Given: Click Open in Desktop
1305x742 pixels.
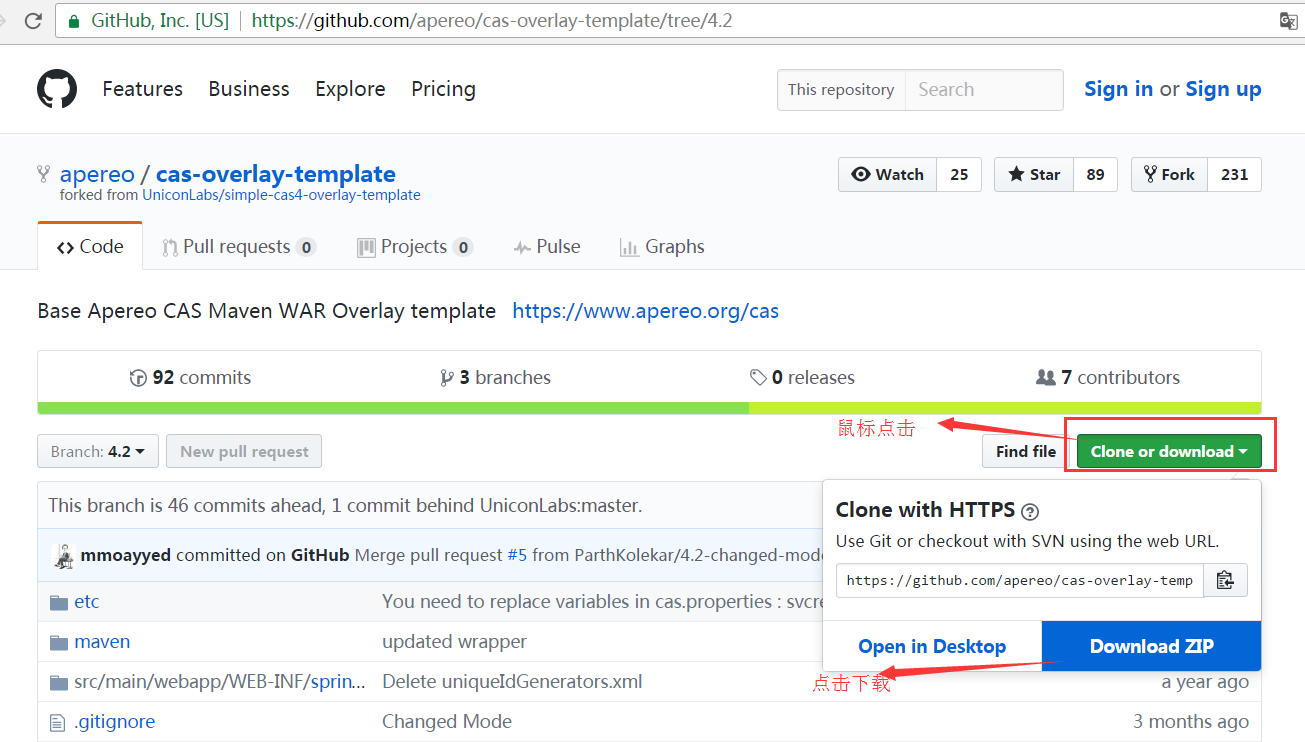Looking at the screenshot, I should click(932, 646).
